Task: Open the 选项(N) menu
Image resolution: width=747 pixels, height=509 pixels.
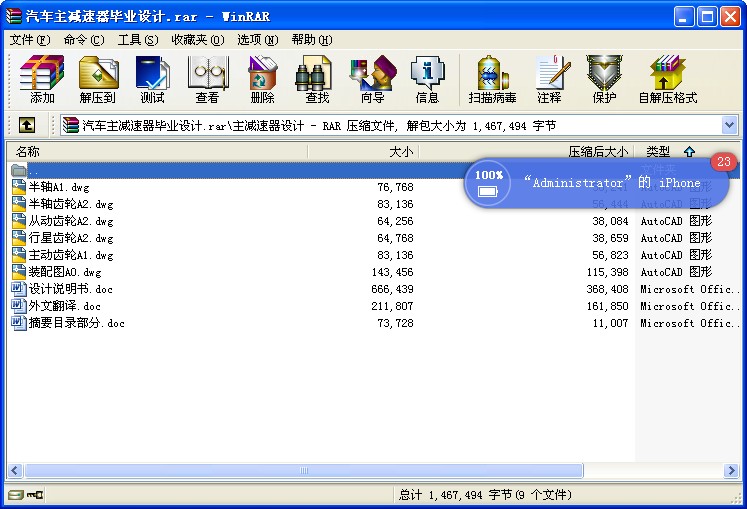Action: [x=258, y=40]
